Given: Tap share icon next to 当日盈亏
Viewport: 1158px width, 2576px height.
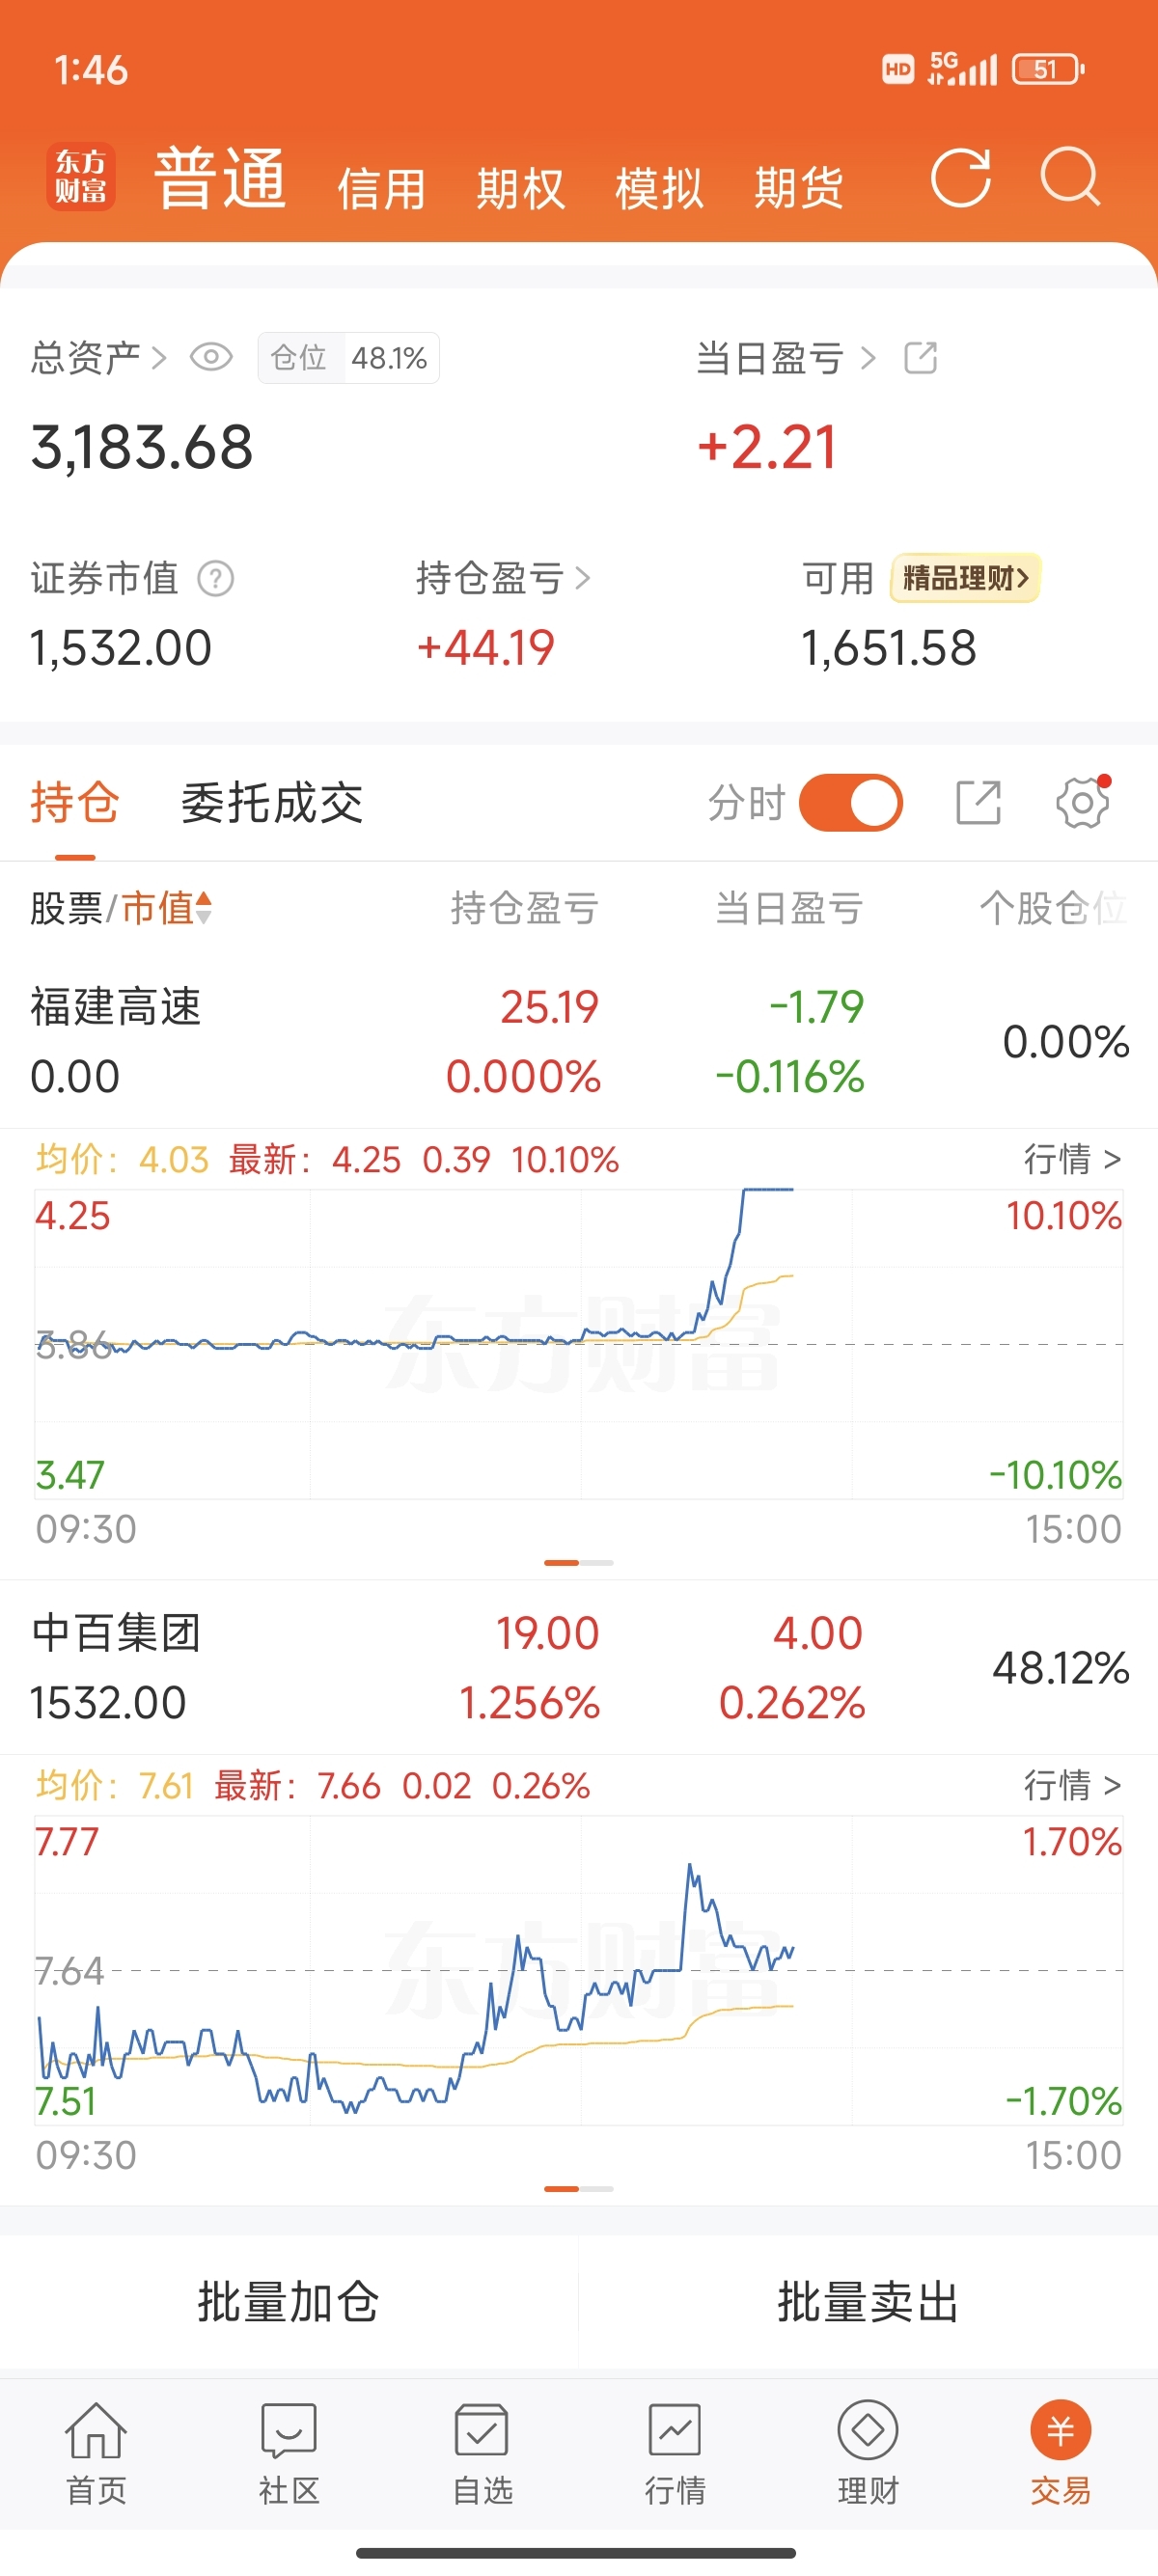Looking at the screenshot, I should pyautogui.click(x=920, y=358).
